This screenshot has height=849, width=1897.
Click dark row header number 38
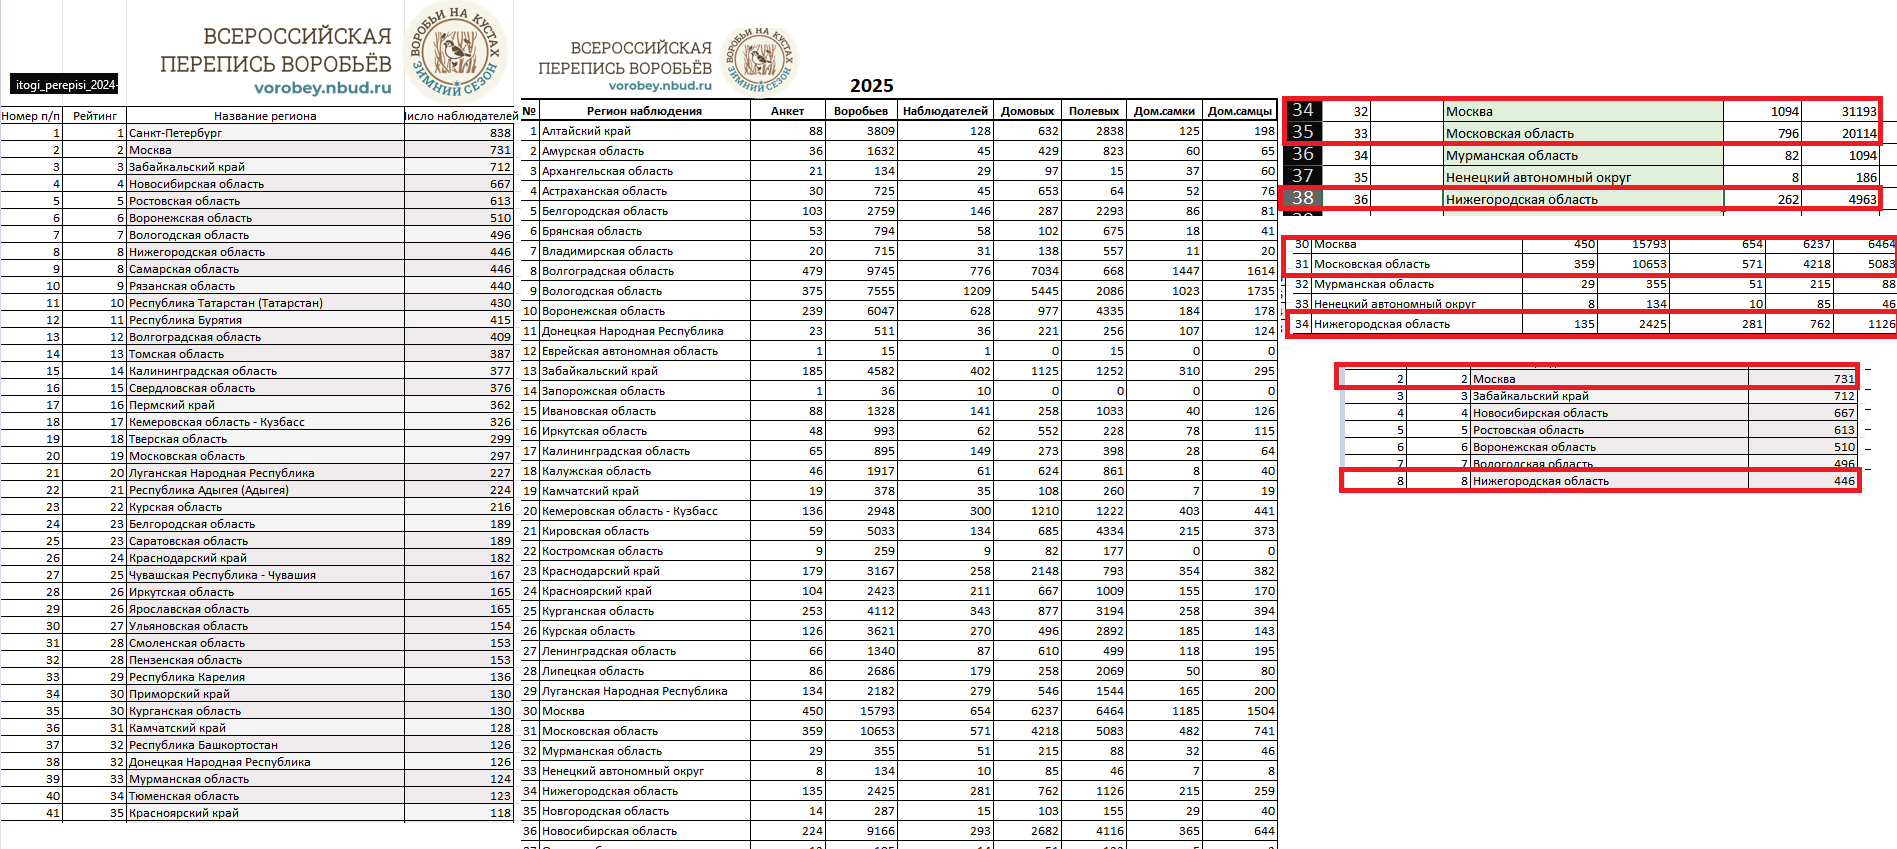point(1303,198)
